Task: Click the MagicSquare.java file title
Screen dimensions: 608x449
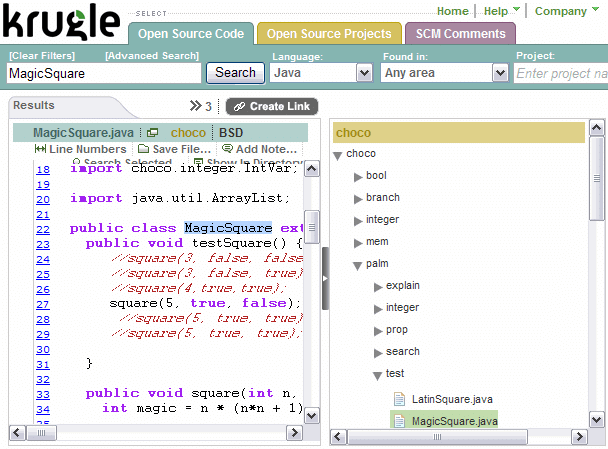Action: pos(83,133)
